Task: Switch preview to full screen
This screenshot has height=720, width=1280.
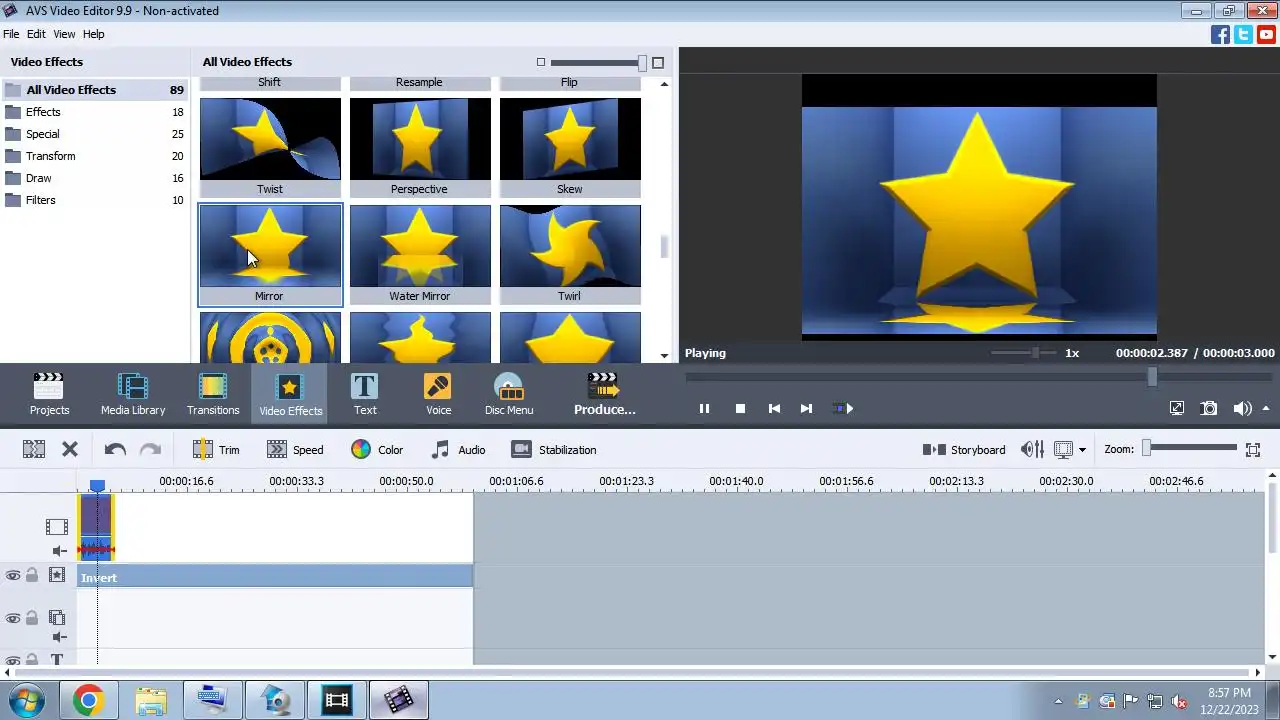Action: tap(1177, 408)
